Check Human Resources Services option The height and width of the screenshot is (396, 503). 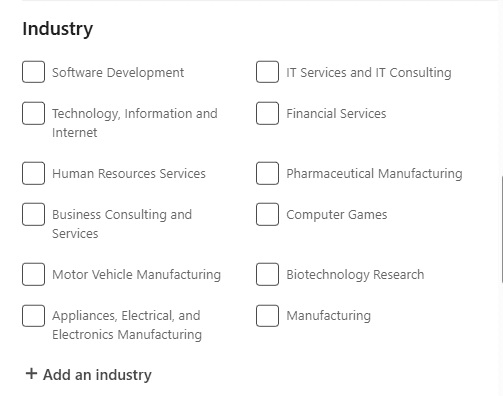tap(33, 173)
